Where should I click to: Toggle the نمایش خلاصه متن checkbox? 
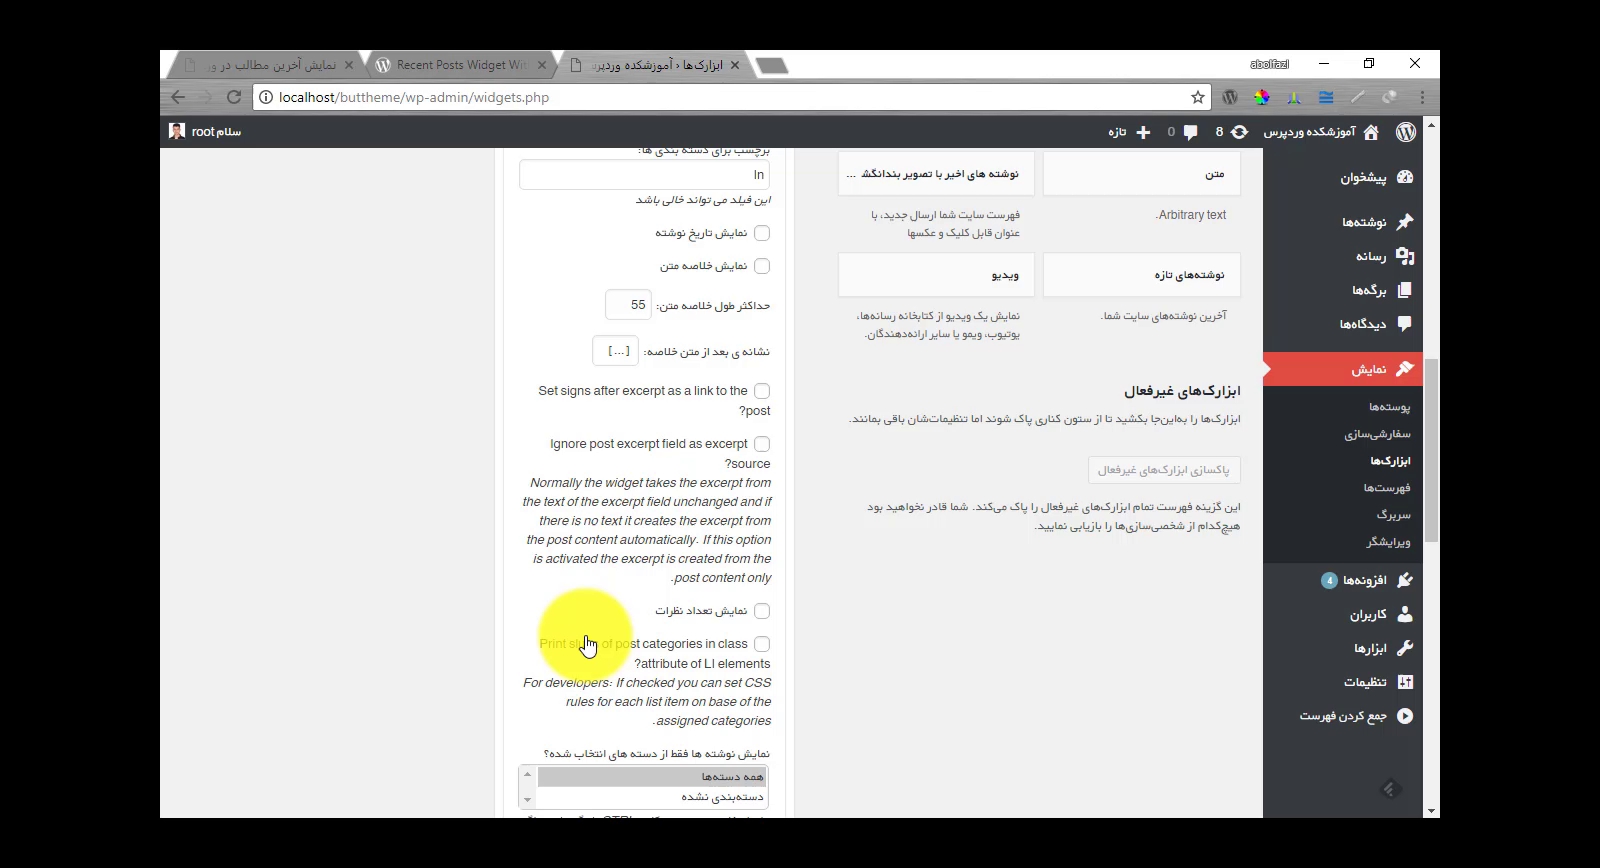point(762,266)
